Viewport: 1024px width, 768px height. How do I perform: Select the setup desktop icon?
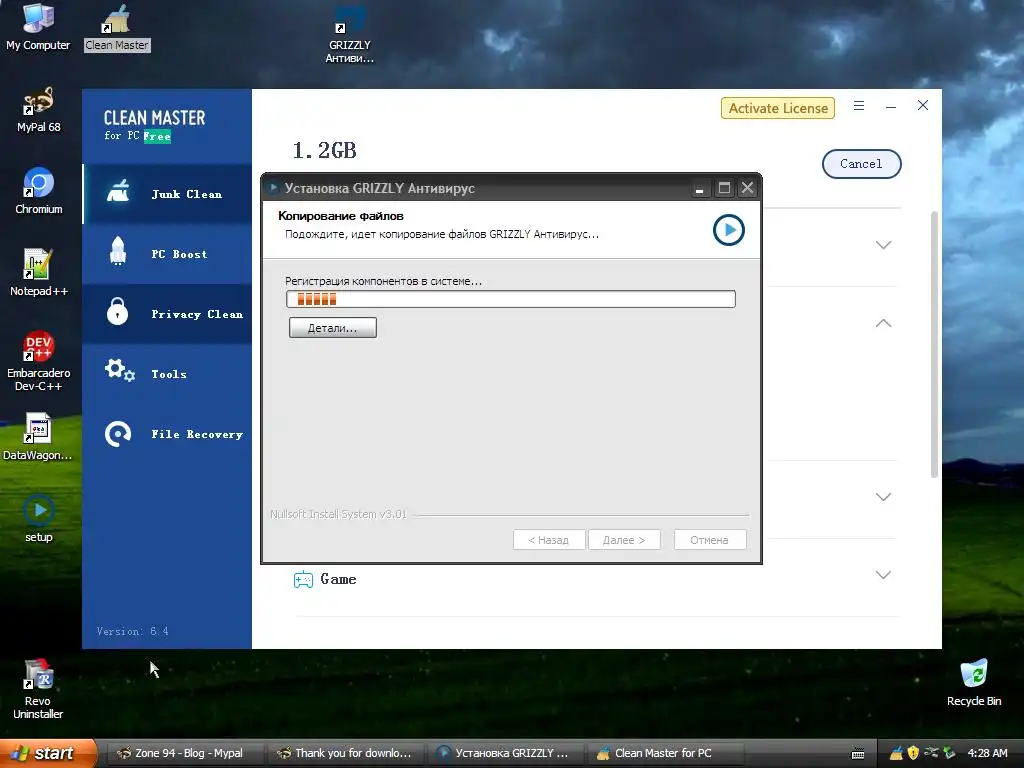coord(38,519)
